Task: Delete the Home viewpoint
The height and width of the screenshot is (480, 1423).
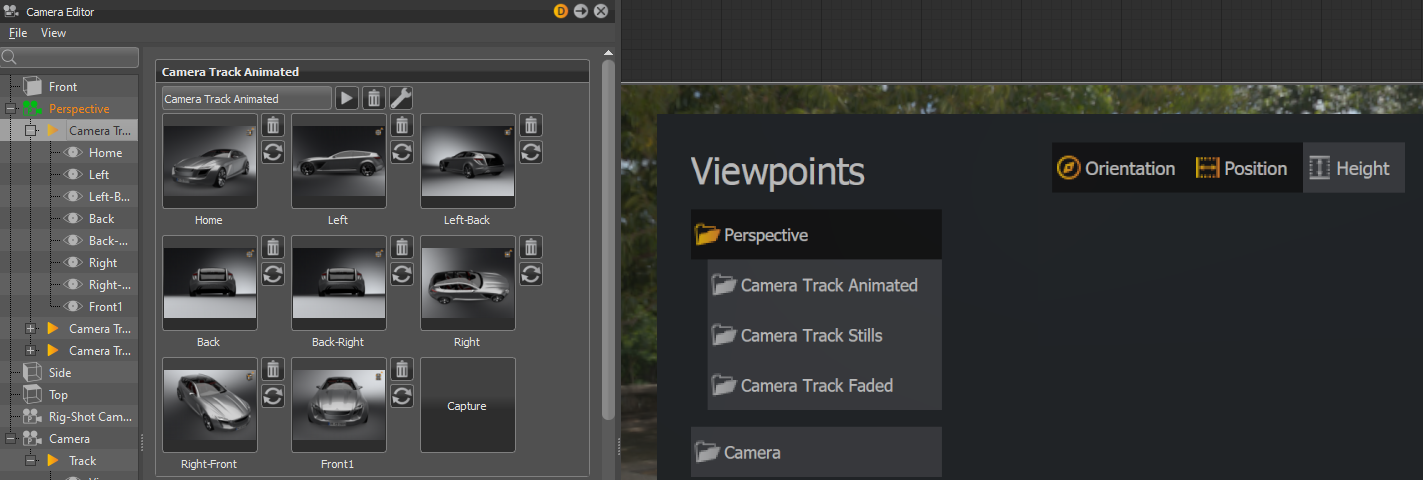Action: coord(273,125)
